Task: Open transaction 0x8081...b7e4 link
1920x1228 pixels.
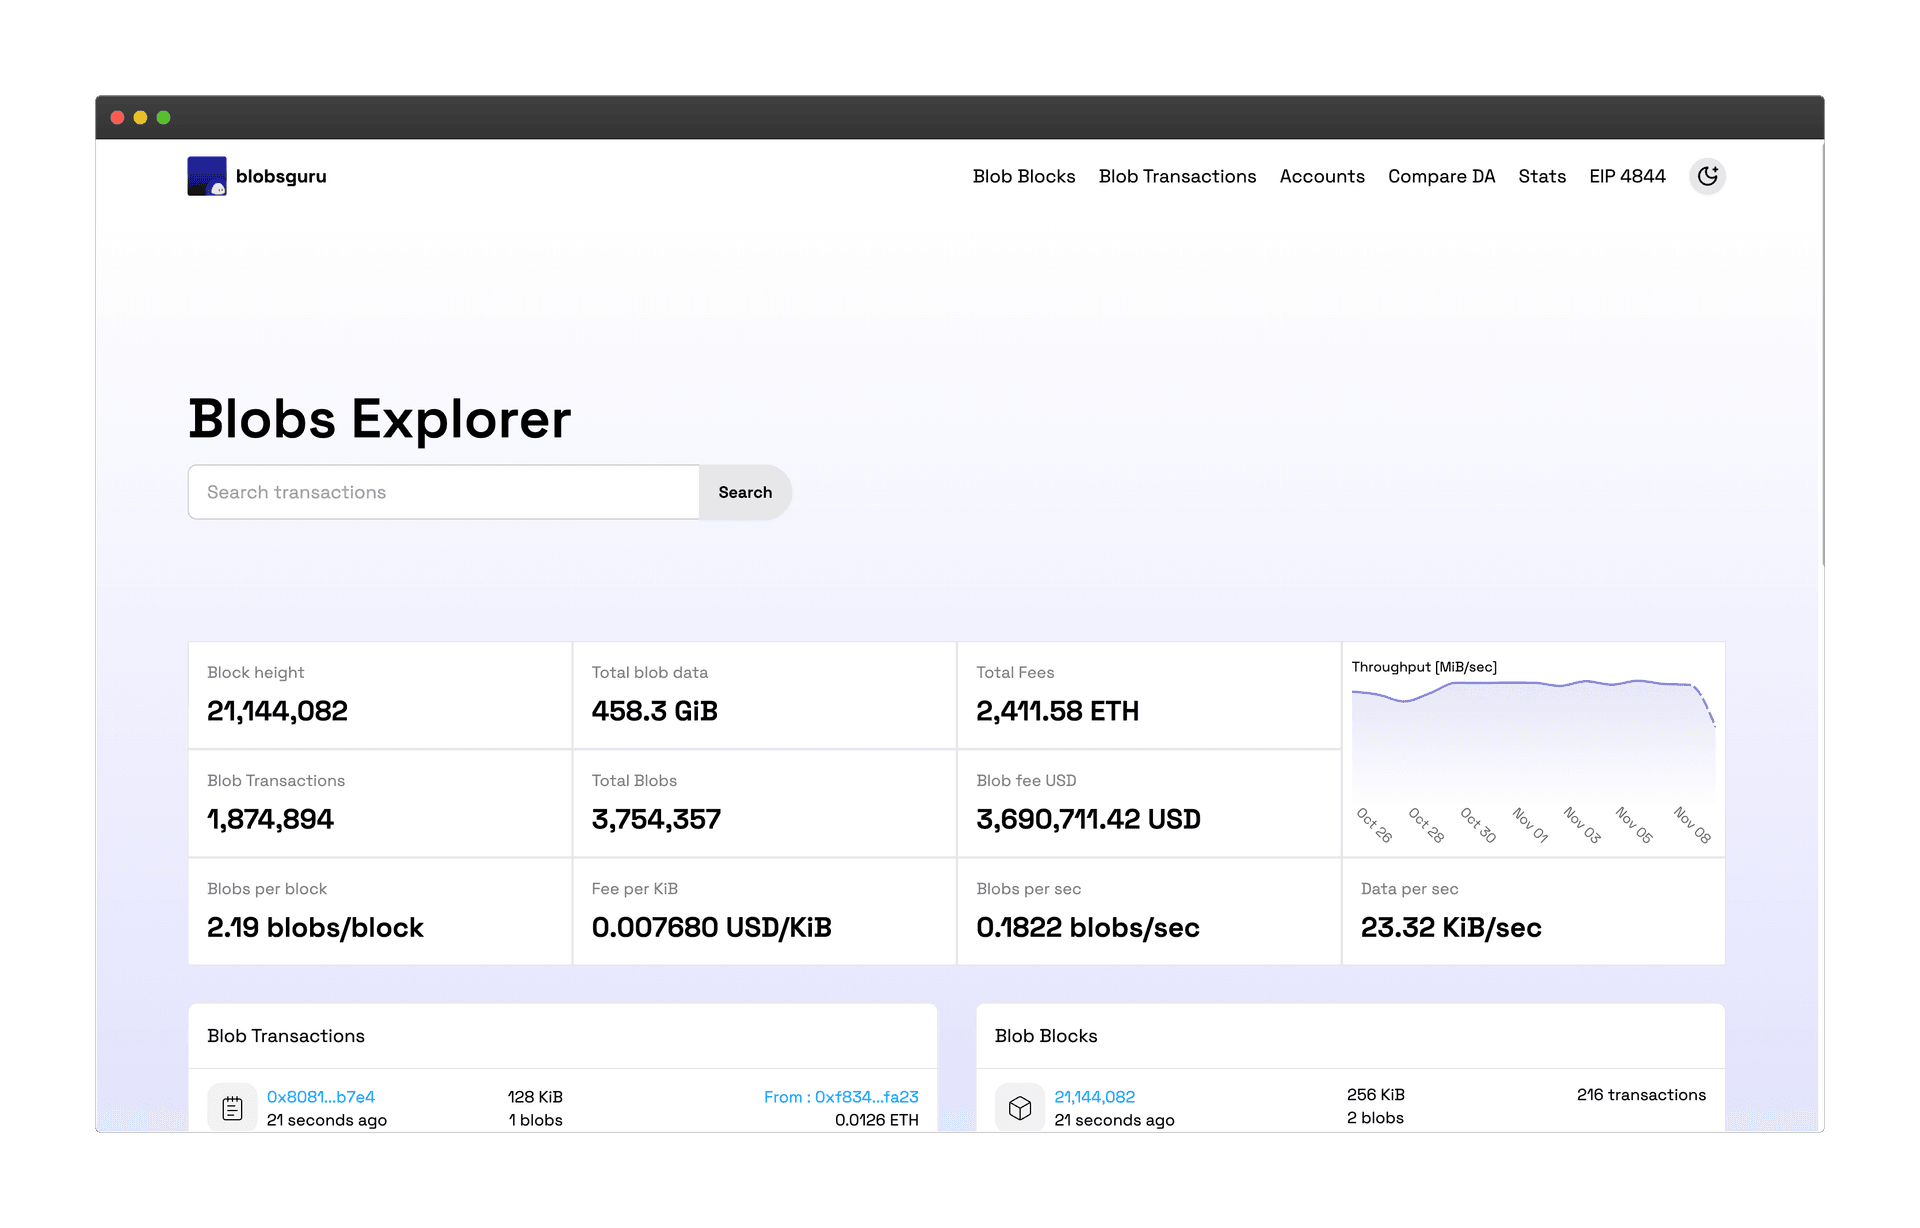Action: 320,1097
